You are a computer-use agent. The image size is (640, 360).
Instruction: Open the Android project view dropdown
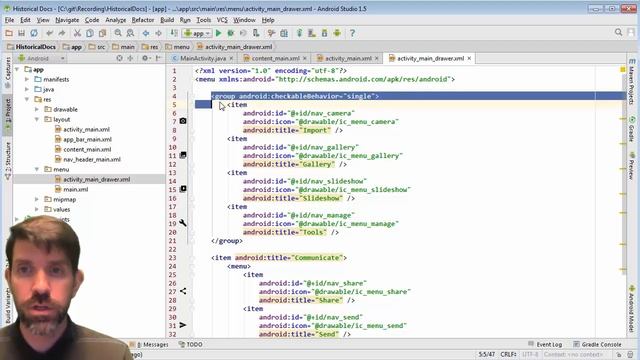[42, 58]
